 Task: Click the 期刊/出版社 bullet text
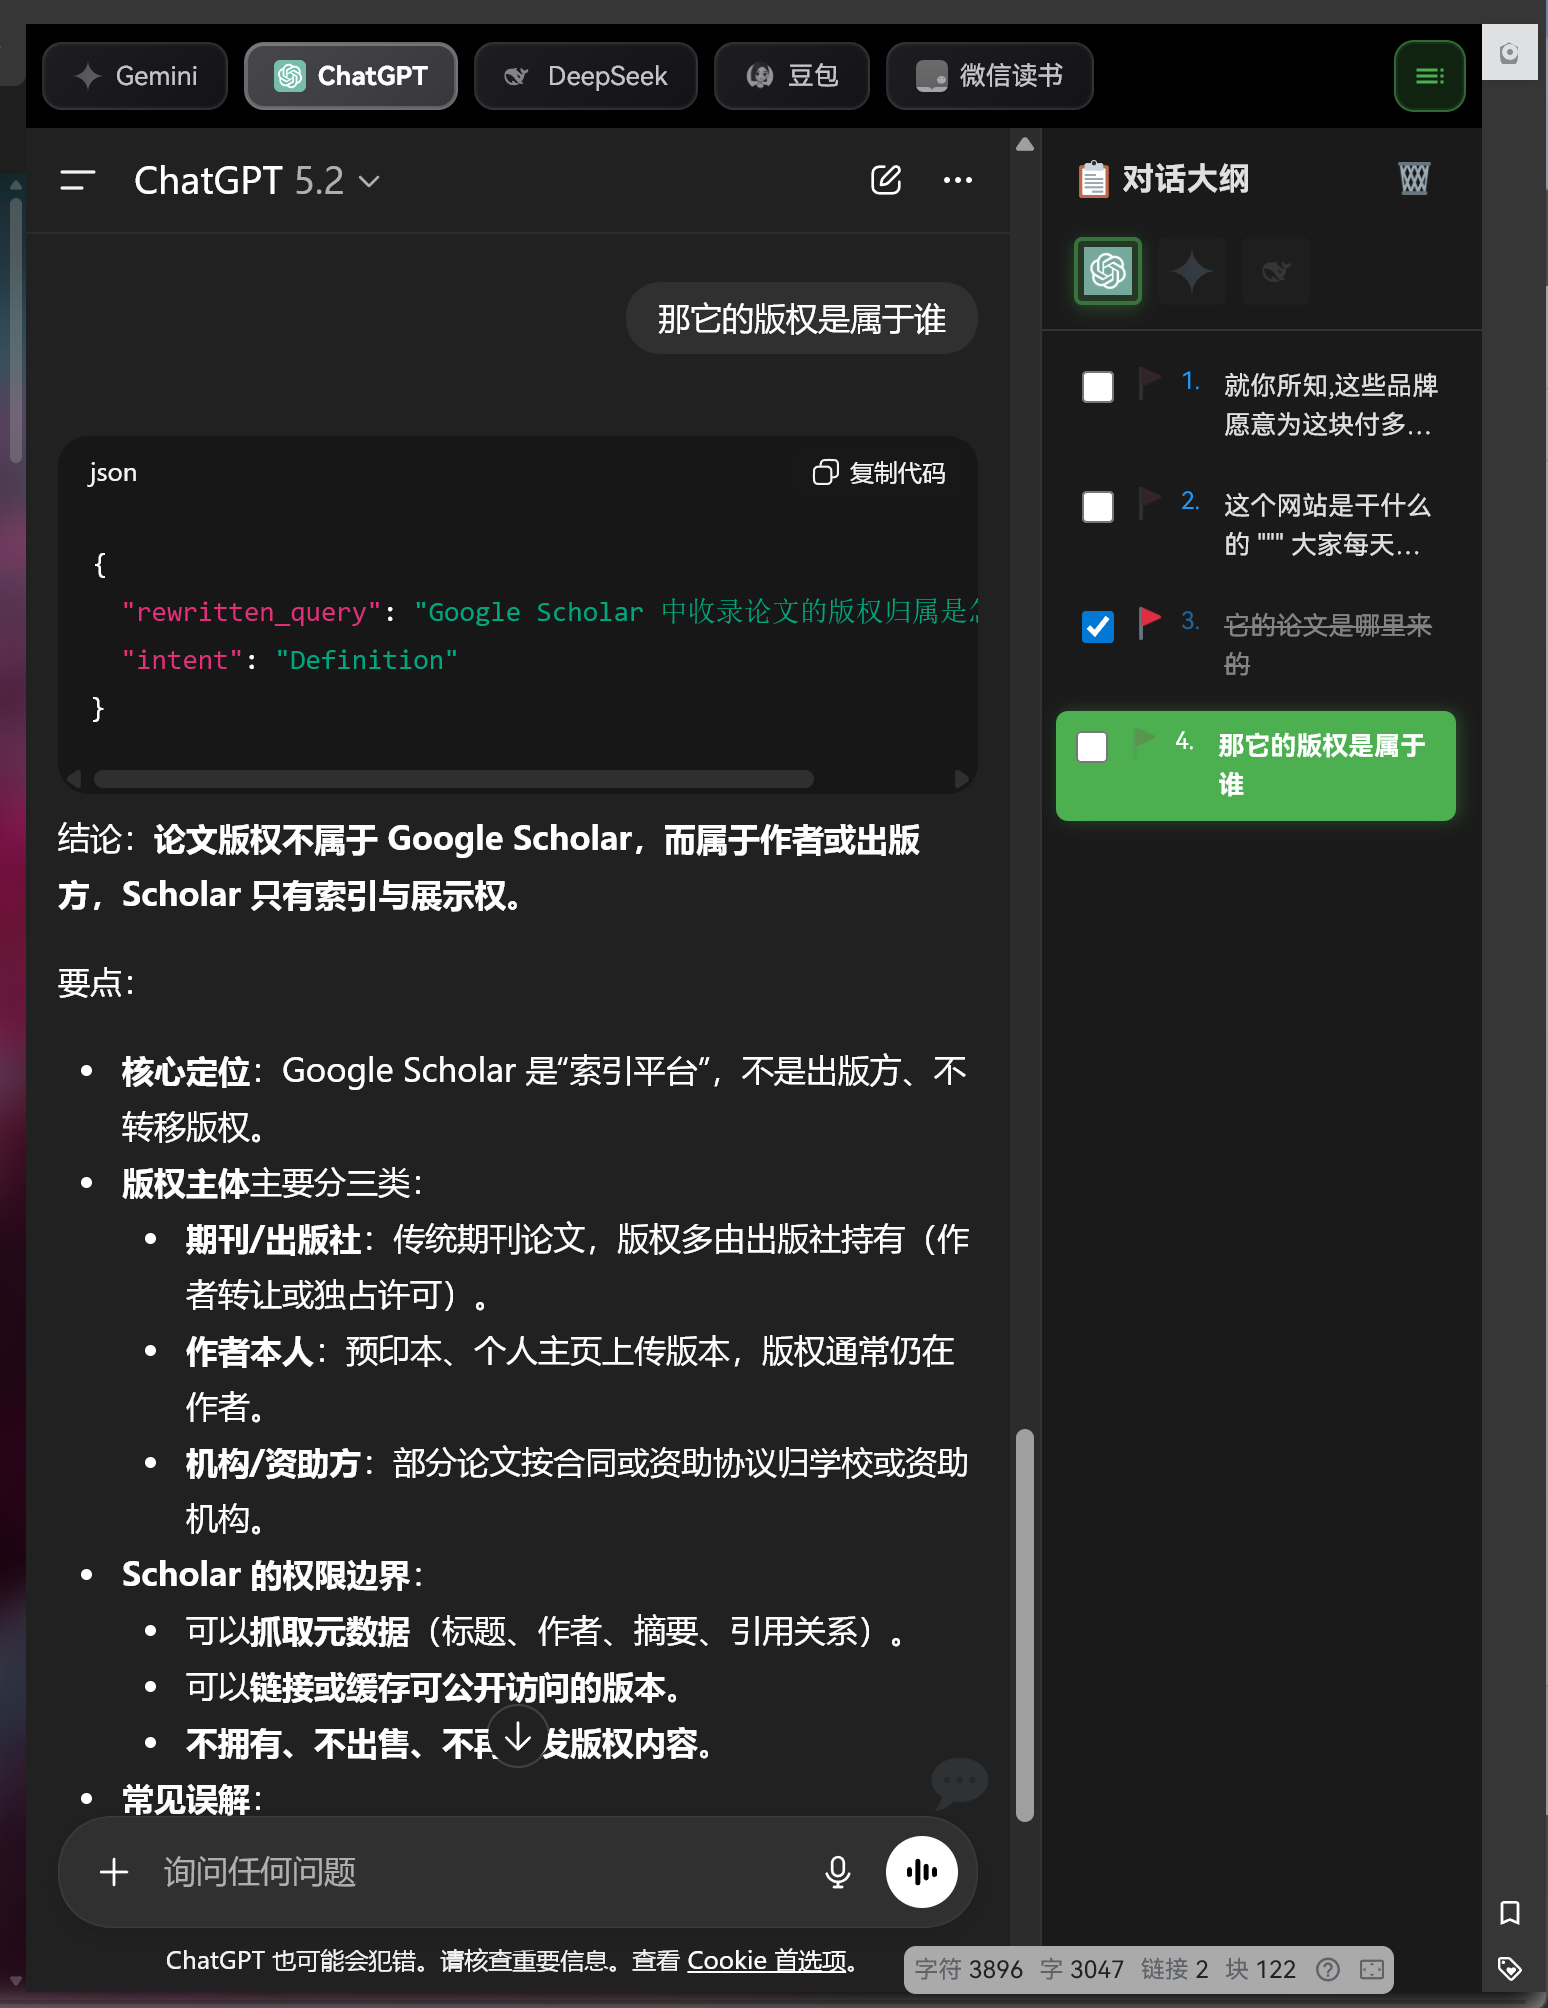click(577, 1267)
